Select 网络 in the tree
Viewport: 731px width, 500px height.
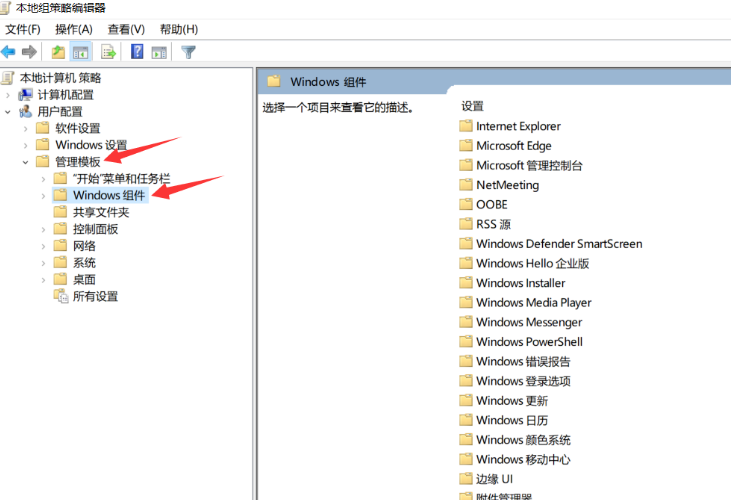[84, 246]
